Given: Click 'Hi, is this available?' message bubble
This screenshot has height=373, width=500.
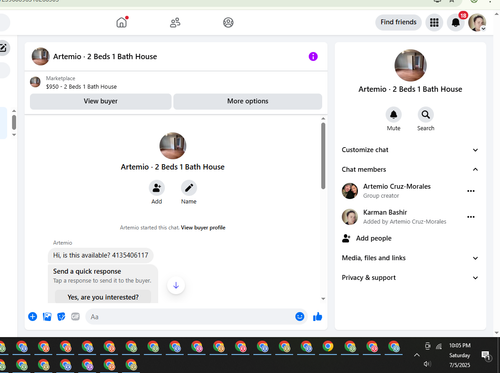Looking at the screenshot, I should pos(100,255).
